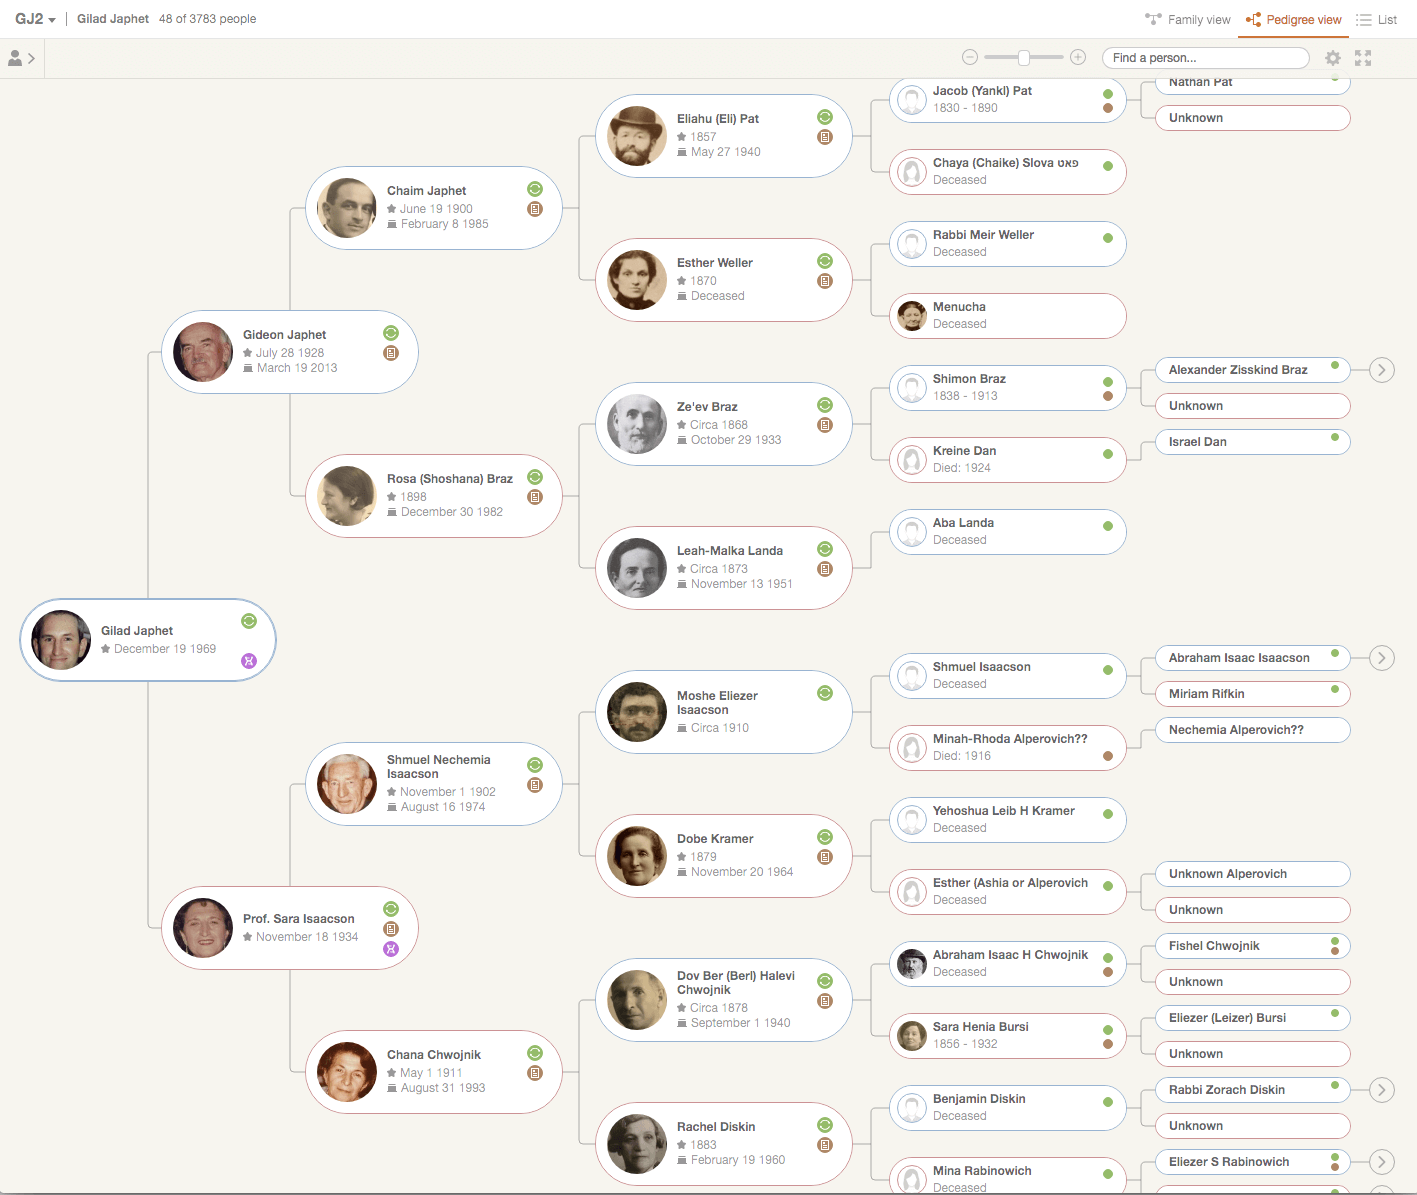Select the Shimon Braz card
This screenshot has height=1195, width=1417.
(x=1008, y=388)
